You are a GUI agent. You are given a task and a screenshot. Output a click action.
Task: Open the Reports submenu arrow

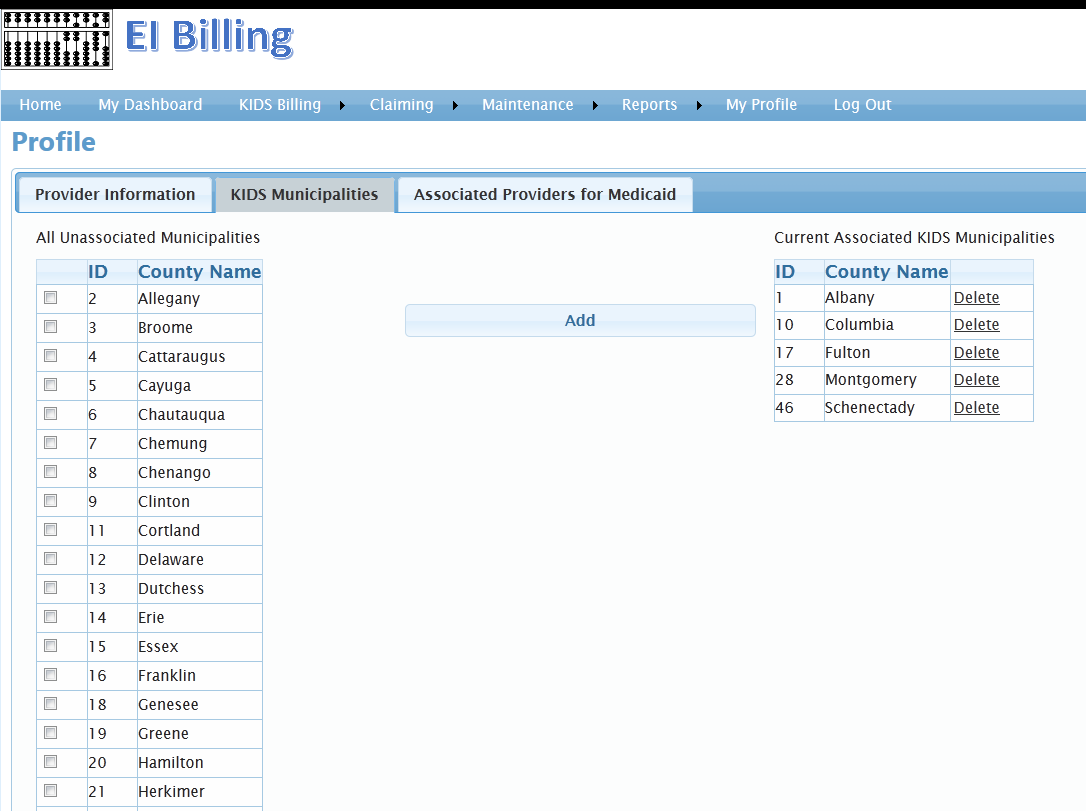click(700, 105)
